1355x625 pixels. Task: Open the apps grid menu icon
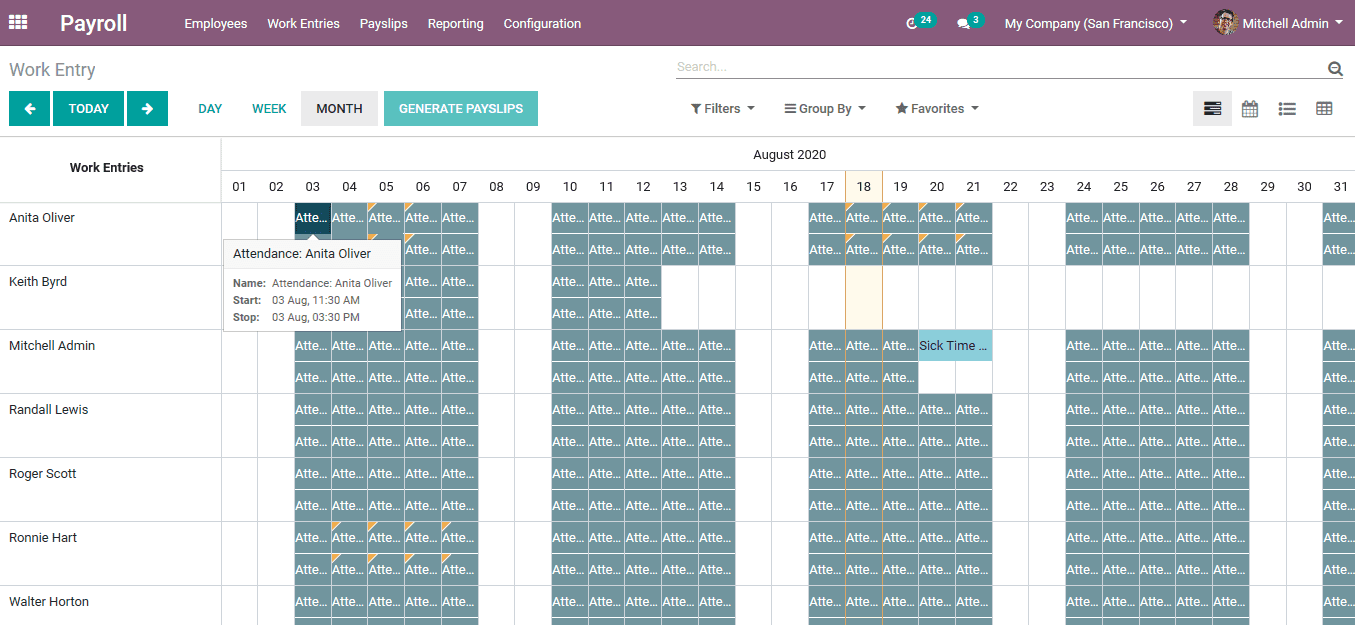click(x=18, y=22)
